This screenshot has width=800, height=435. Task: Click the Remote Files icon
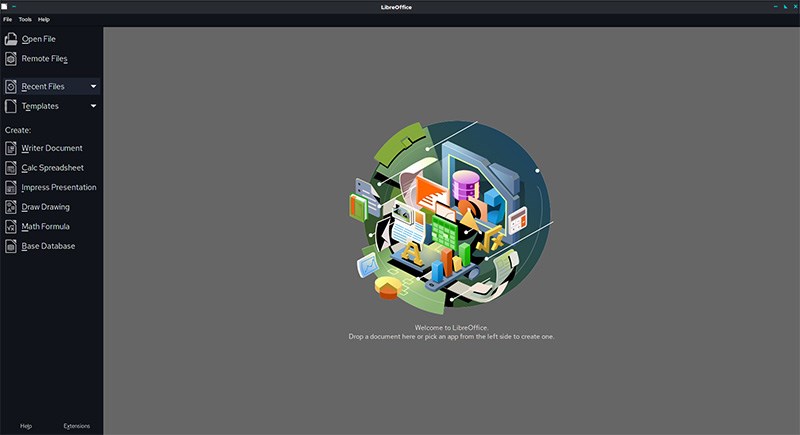point(11,59)
